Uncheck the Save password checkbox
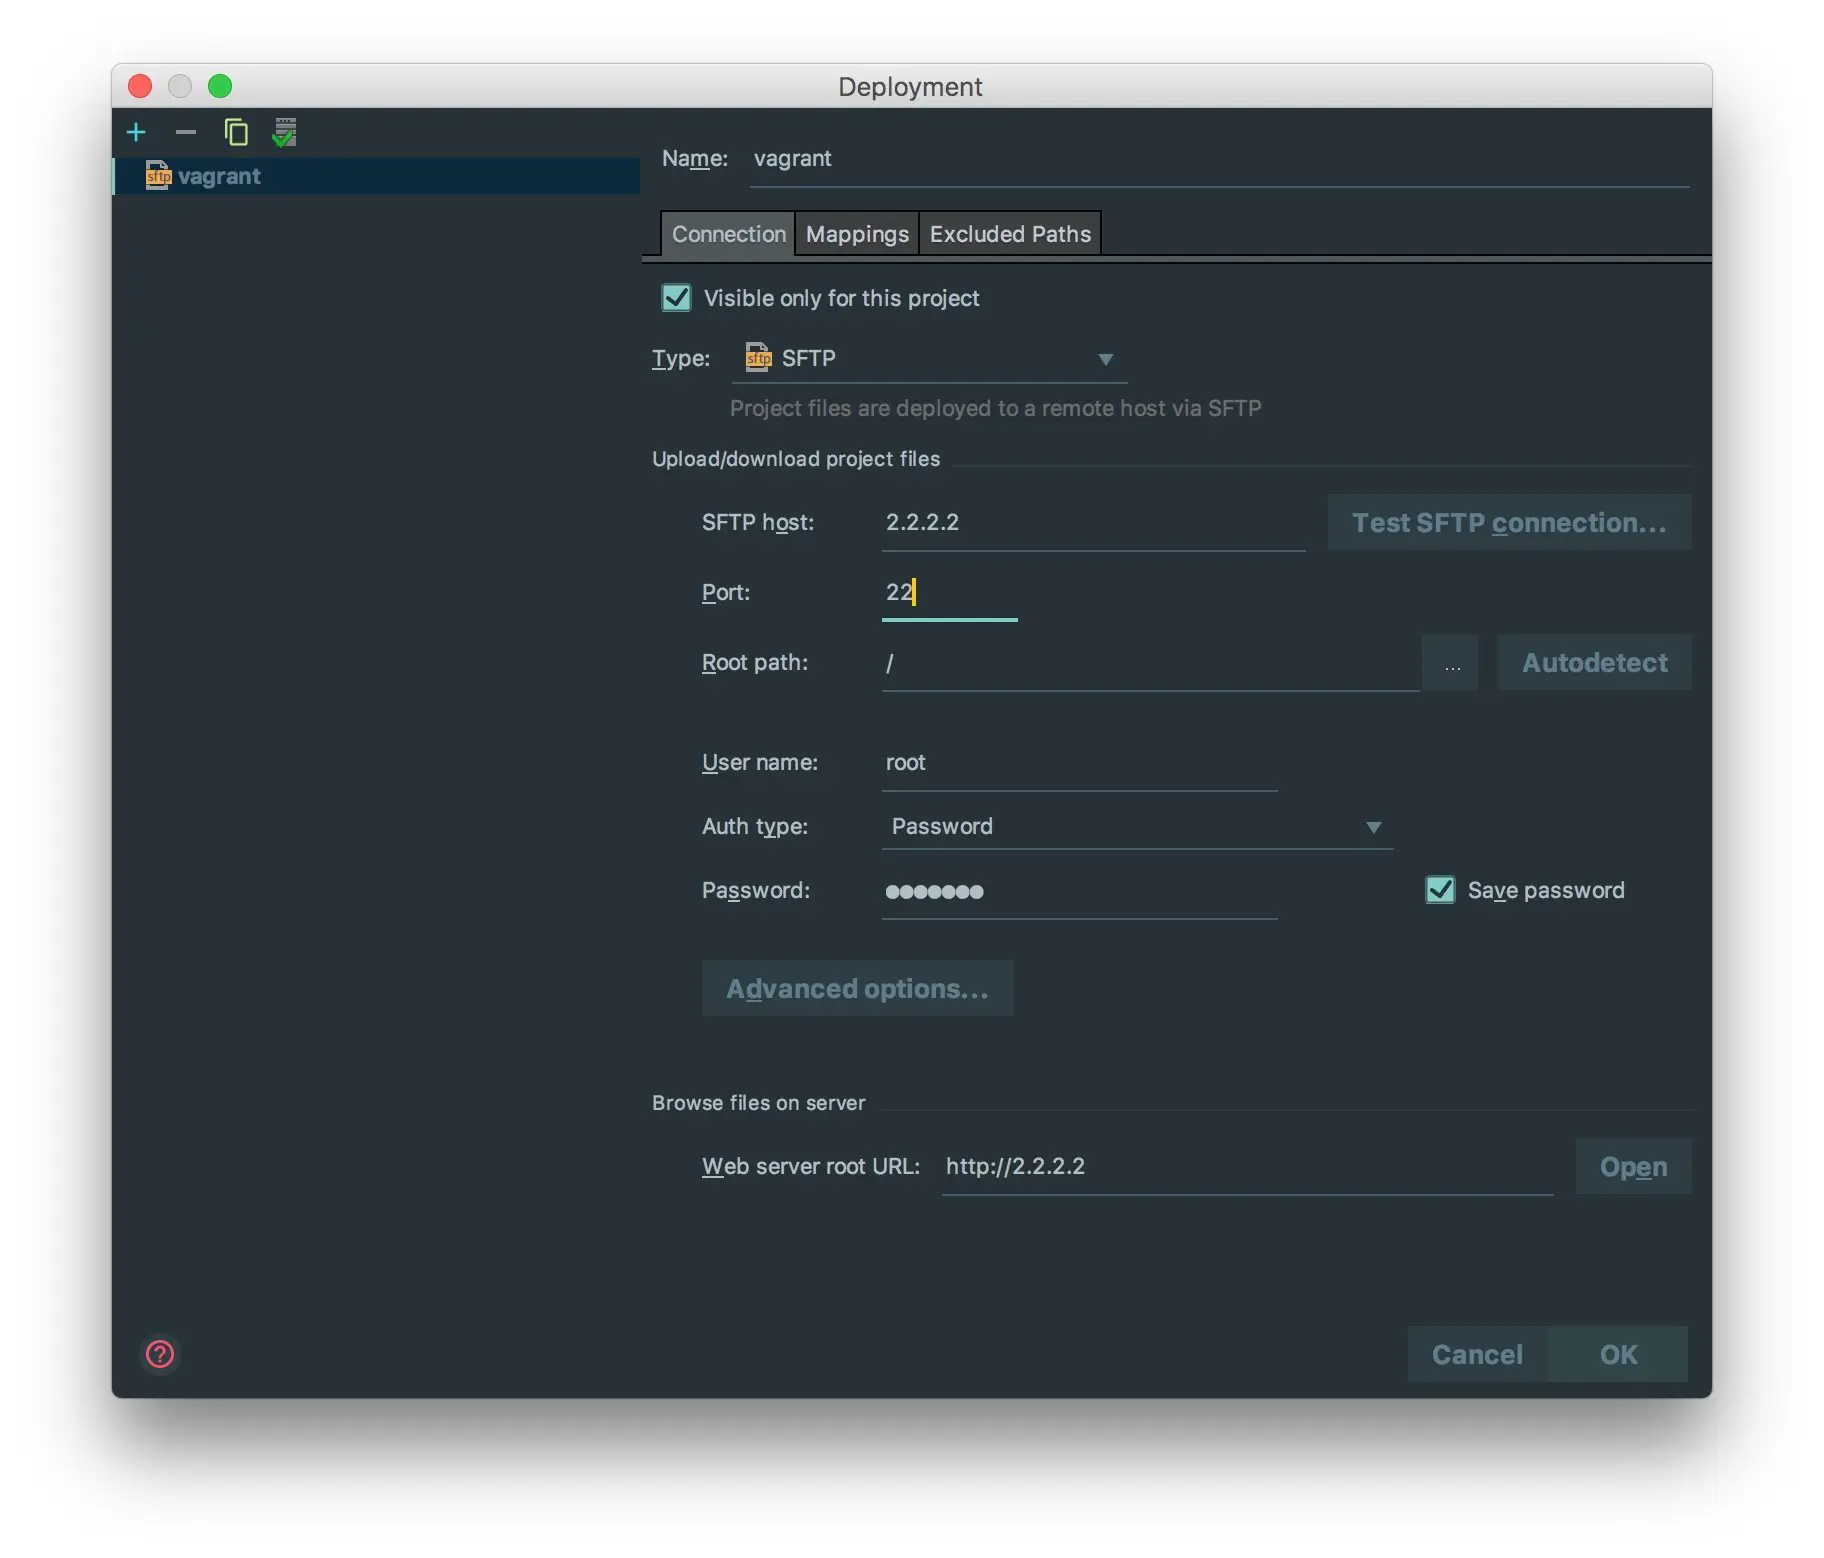Screen dimensions: 1824x1558 (x=1440, y=890)
